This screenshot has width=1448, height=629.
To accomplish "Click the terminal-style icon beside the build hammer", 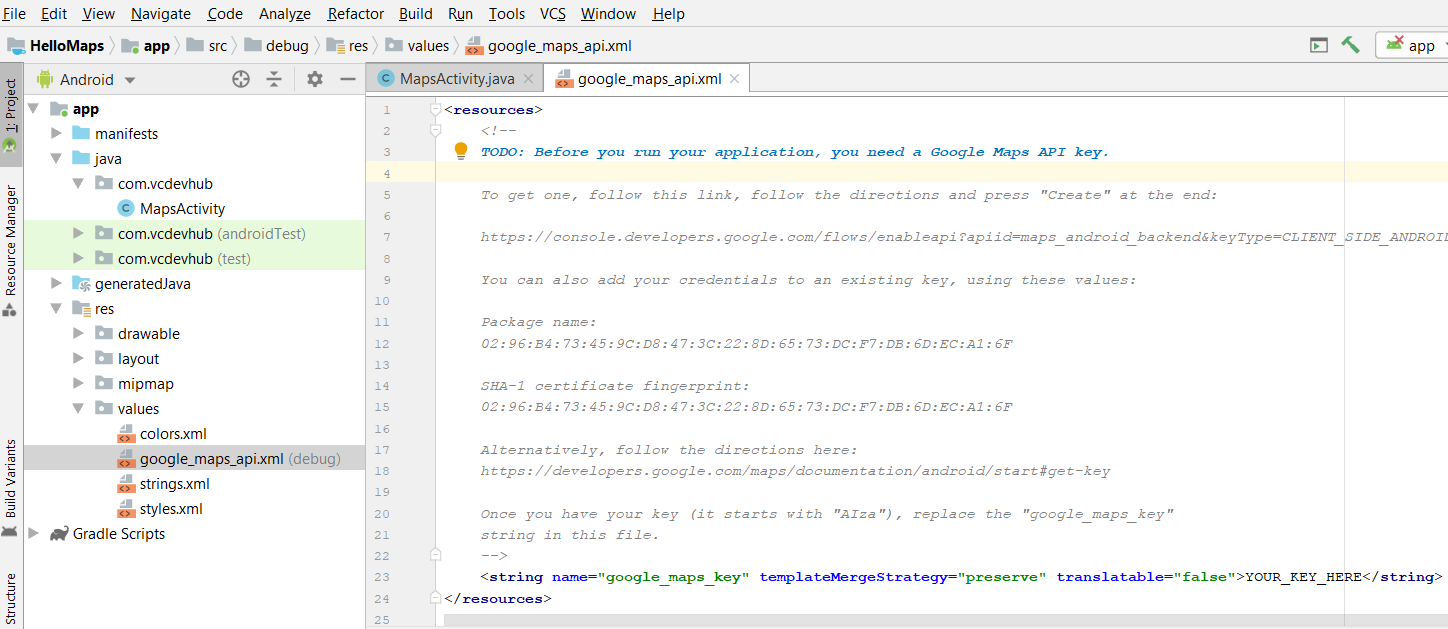I will click(x=1319, y=45).
